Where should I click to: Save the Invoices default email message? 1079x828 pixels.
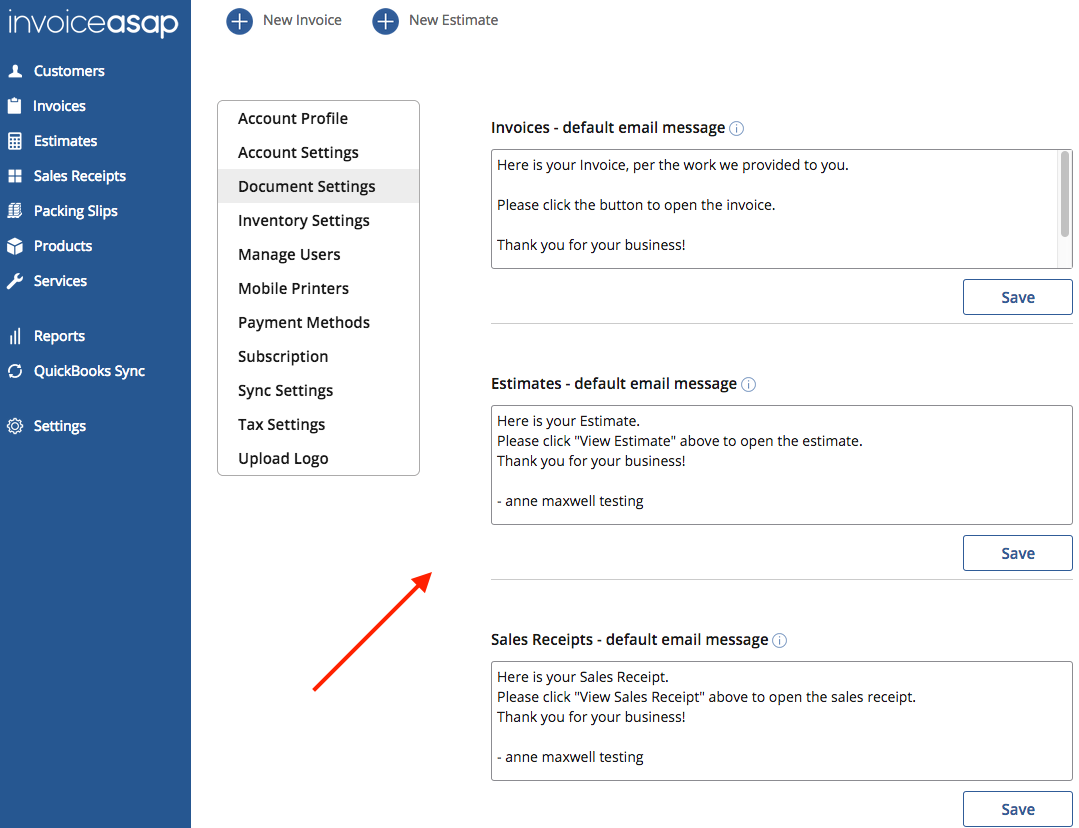tap(1017, 297)
